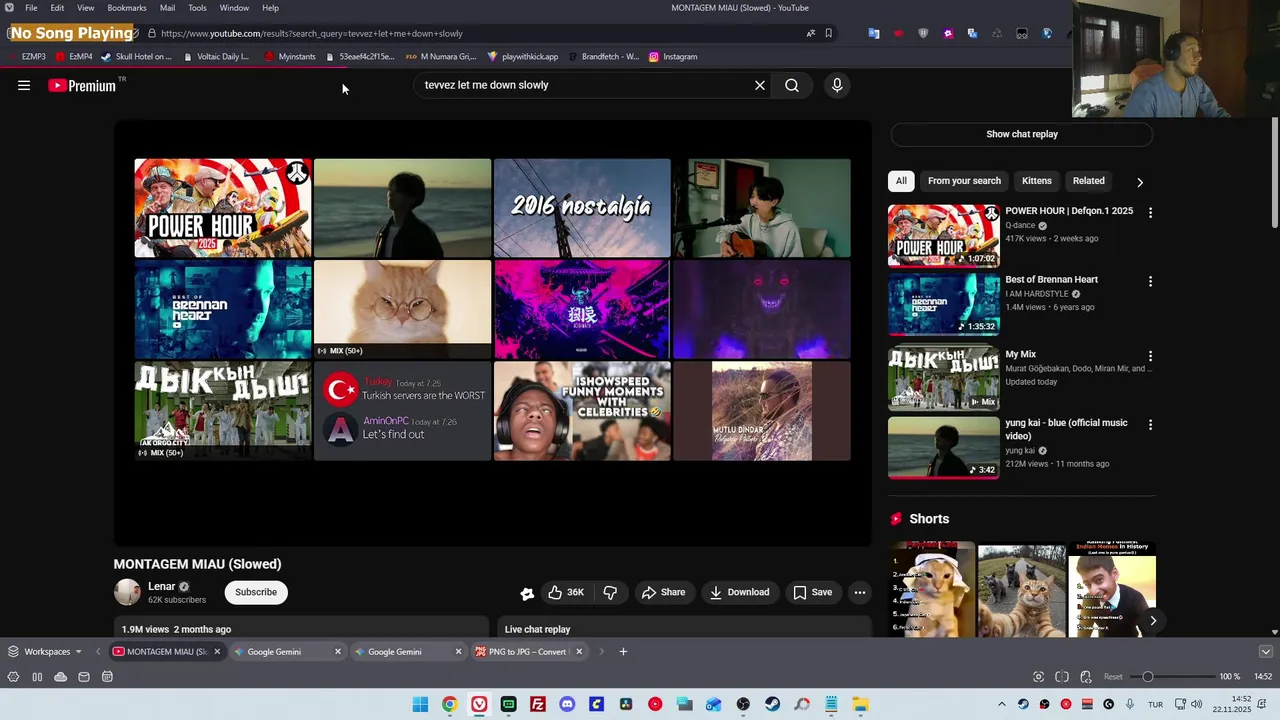Open the Instagram bookmark

pos(673,57)
